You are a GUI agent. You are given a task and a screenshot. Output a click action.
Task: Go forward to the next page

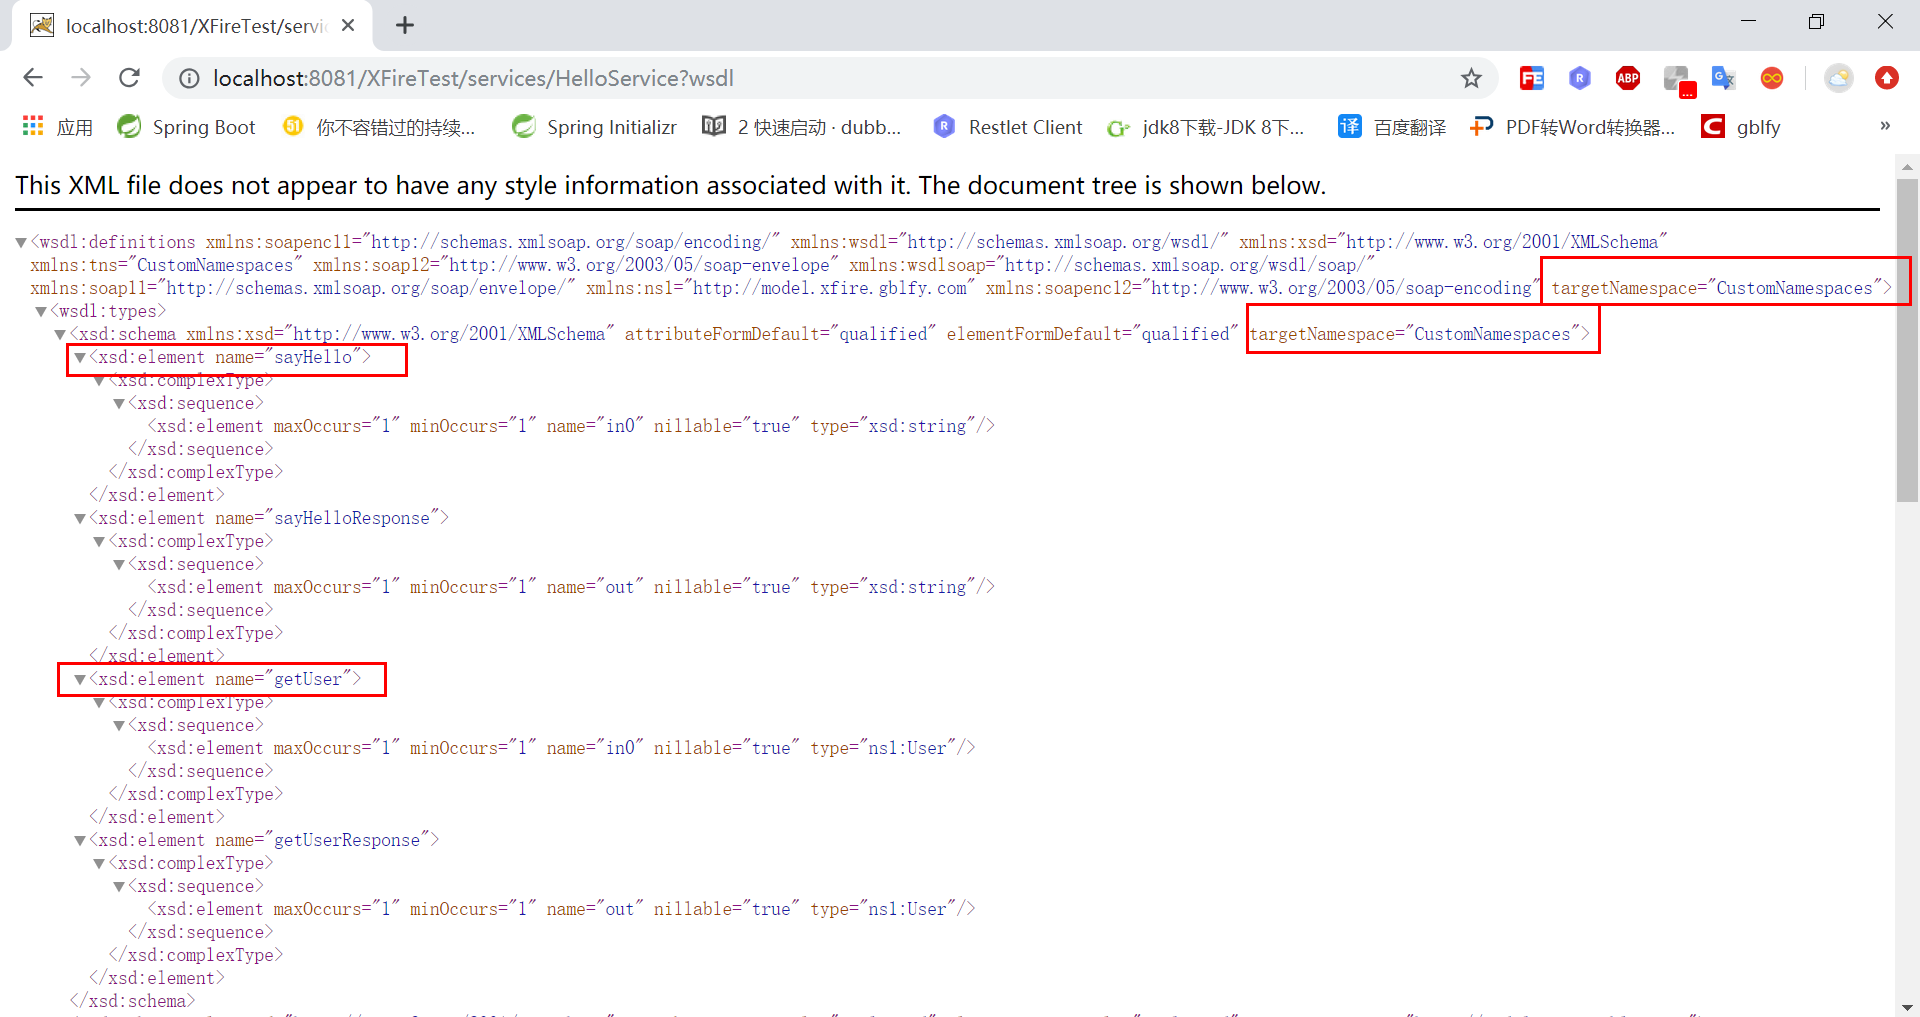click(x=81, y=78)
